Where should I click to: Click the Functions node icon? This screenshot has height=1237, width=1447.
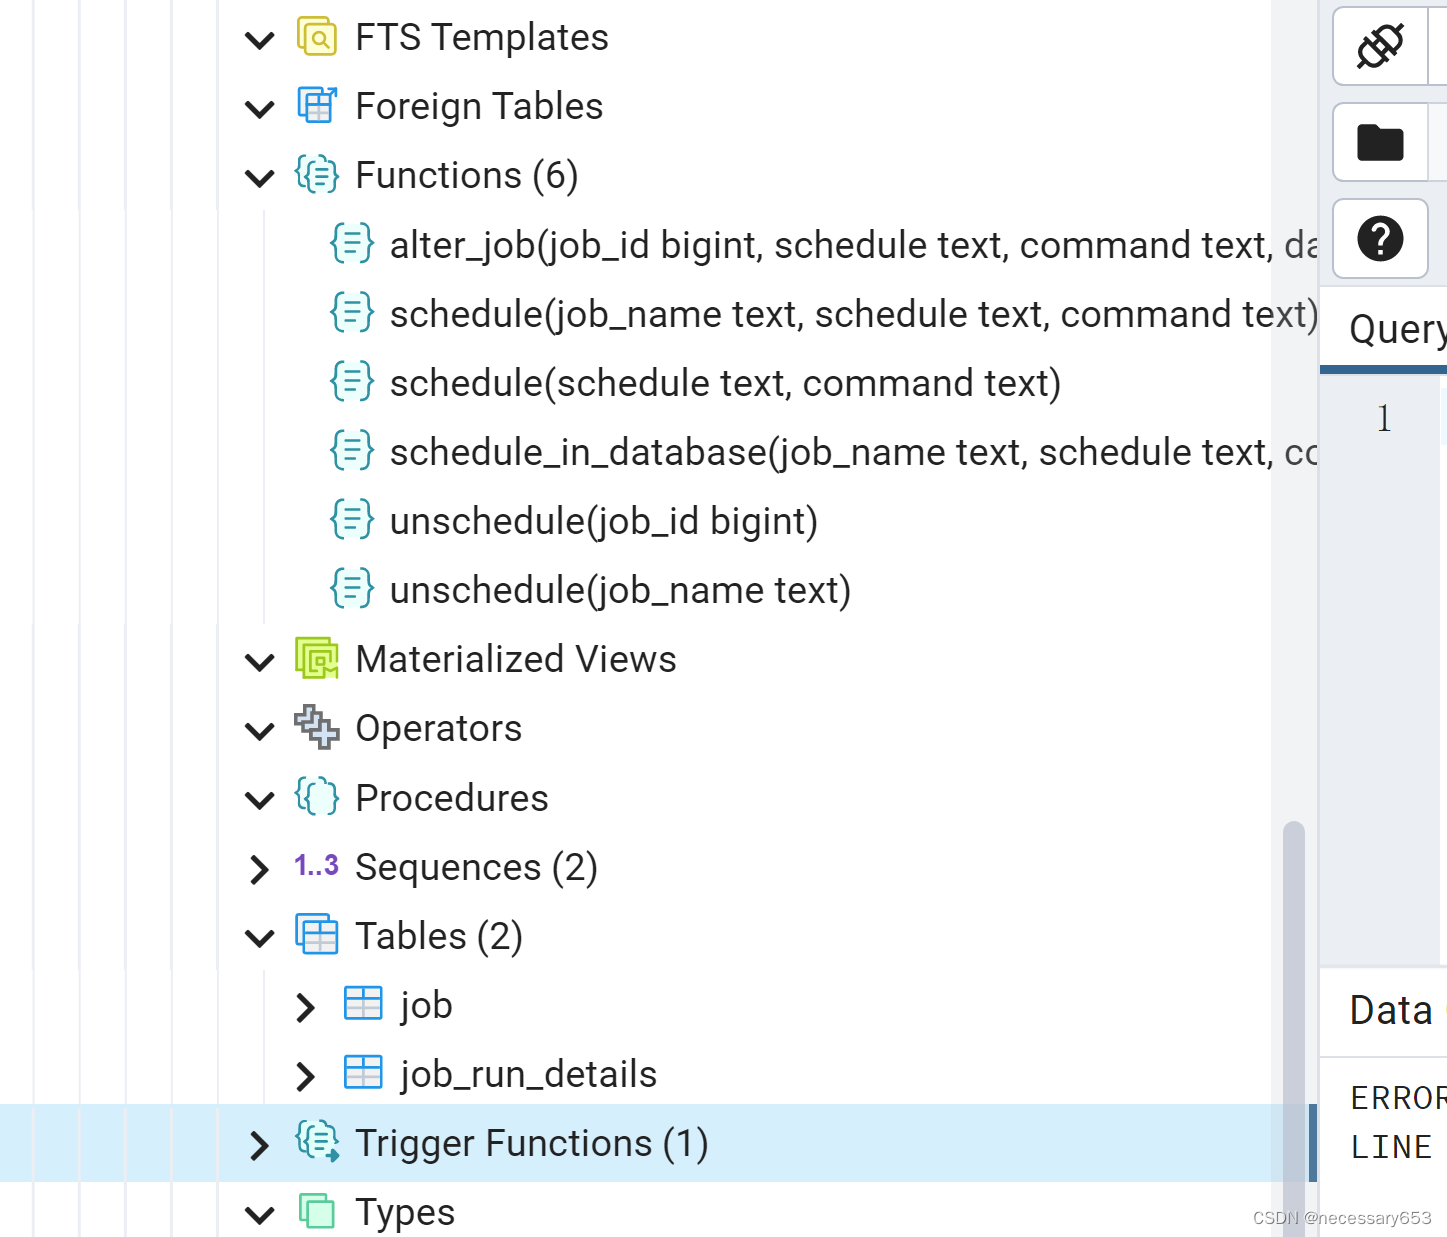coord(316,174)
